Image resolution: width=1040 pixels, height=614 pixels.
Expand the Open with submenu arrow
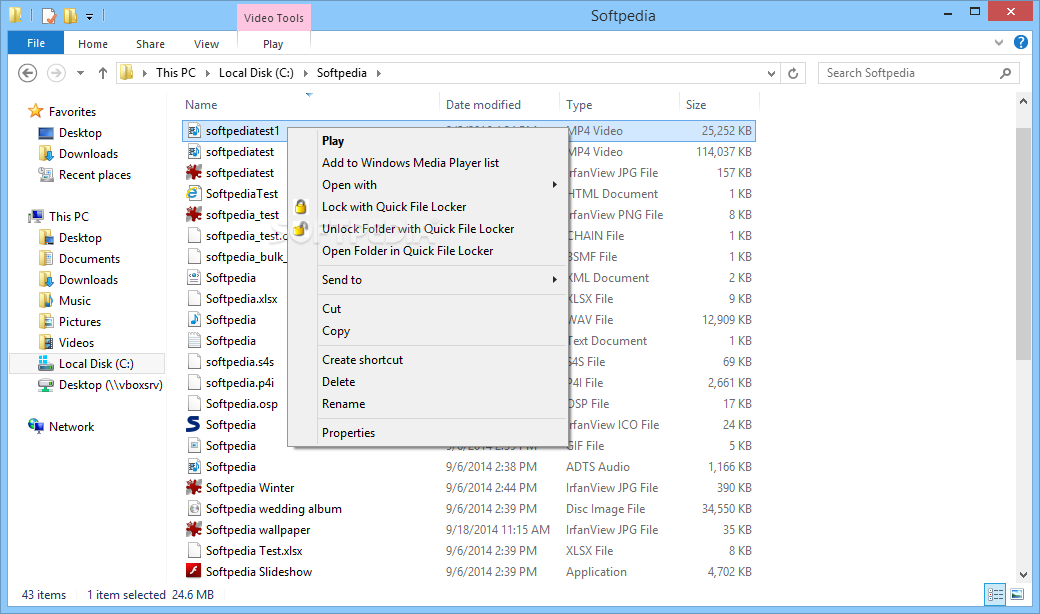554,184
